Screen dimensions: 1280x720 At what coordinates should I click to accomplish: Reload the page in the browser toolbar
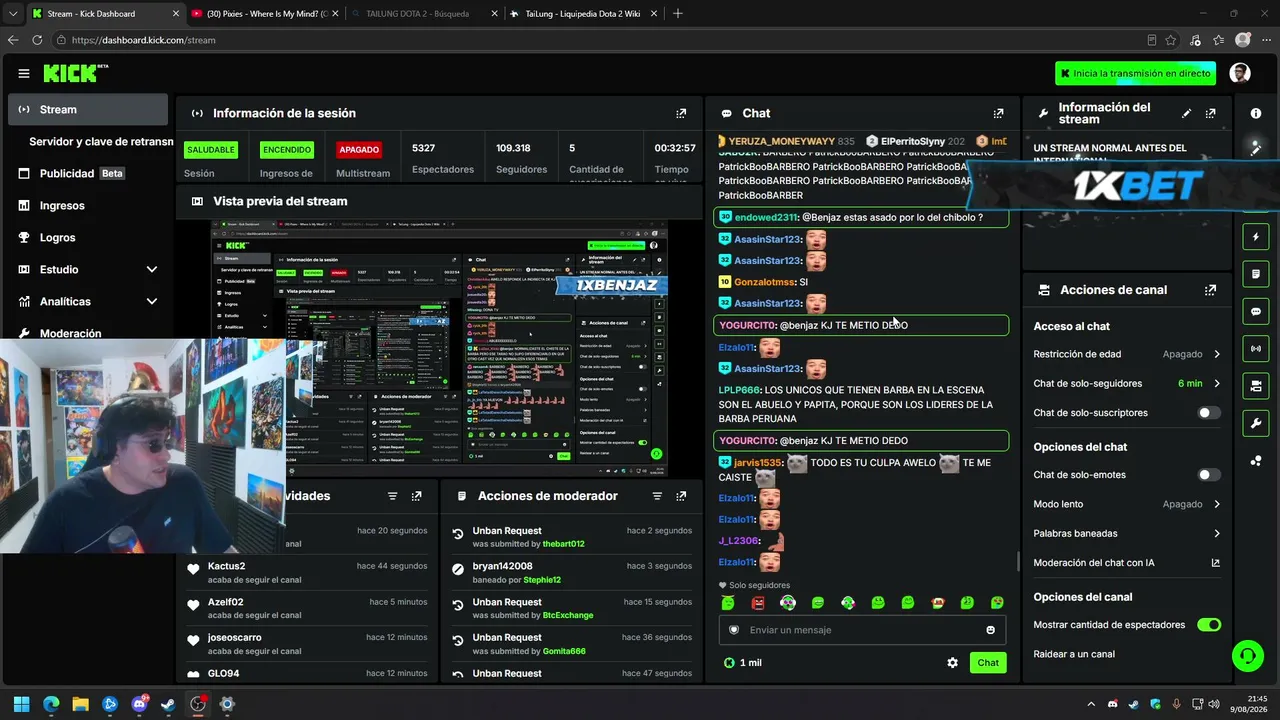(37, 40)
